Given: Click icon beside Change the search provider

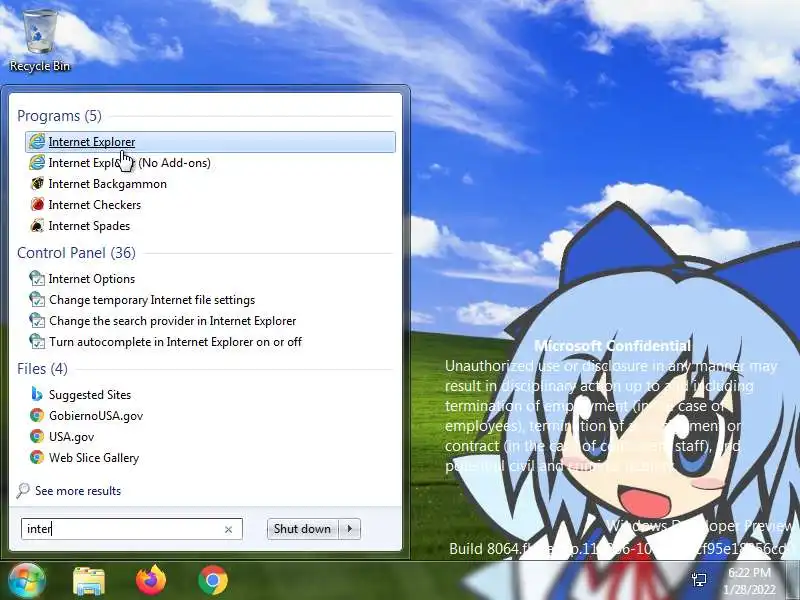Looking at the screenshot, I should click(x=37, y=320).
